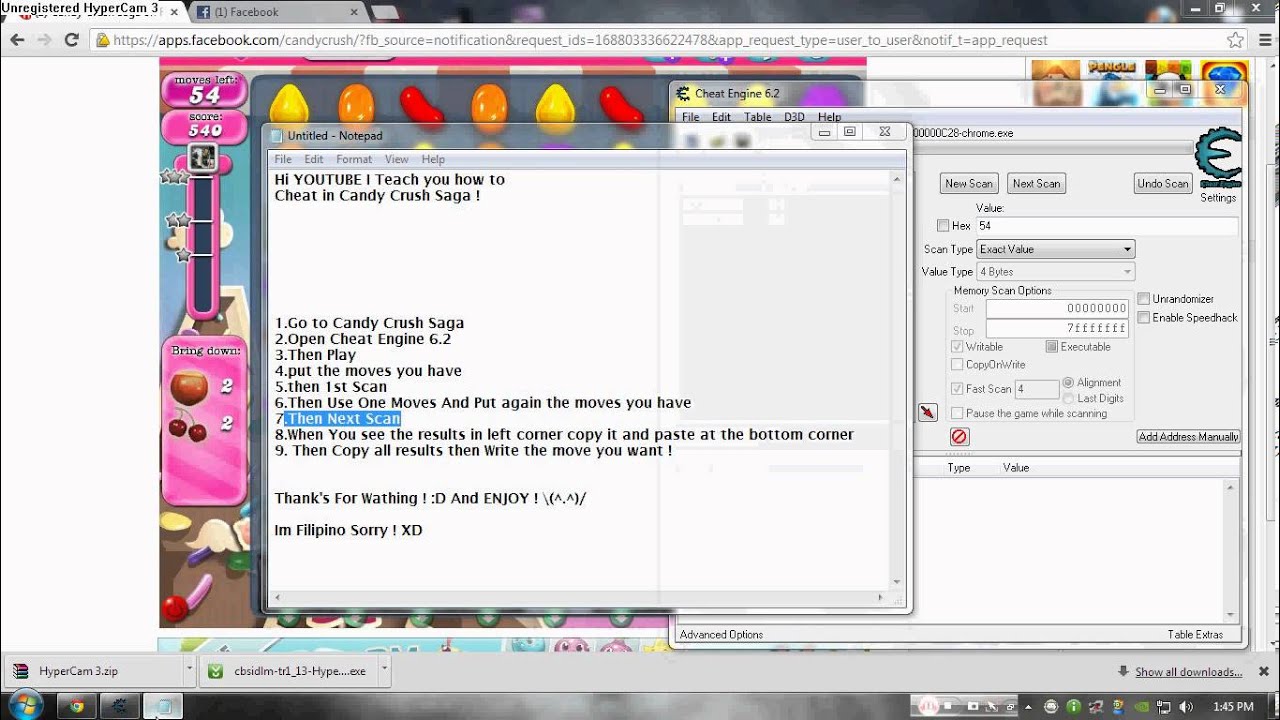Click the green icon of cbsidlm exe download
The image size is (1280, 720).
[214, 671]
